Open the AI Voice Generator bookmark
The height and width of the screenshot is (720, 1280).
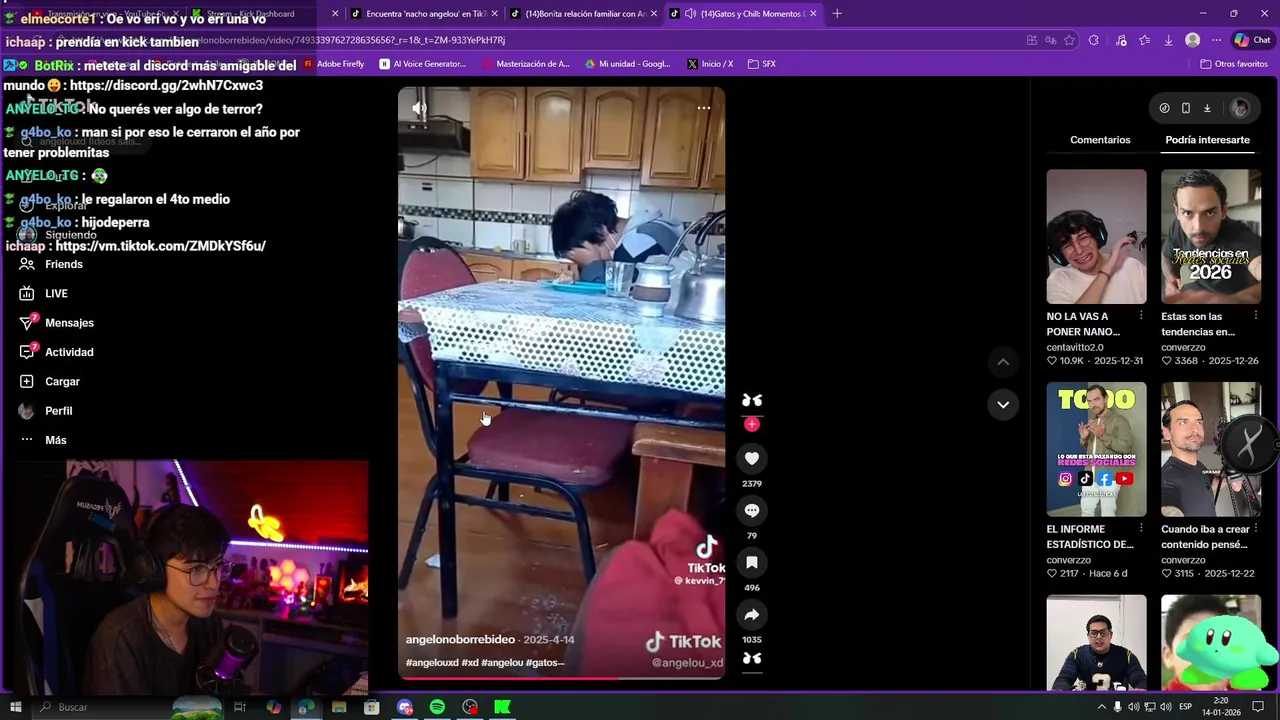(x=423, y=64)
